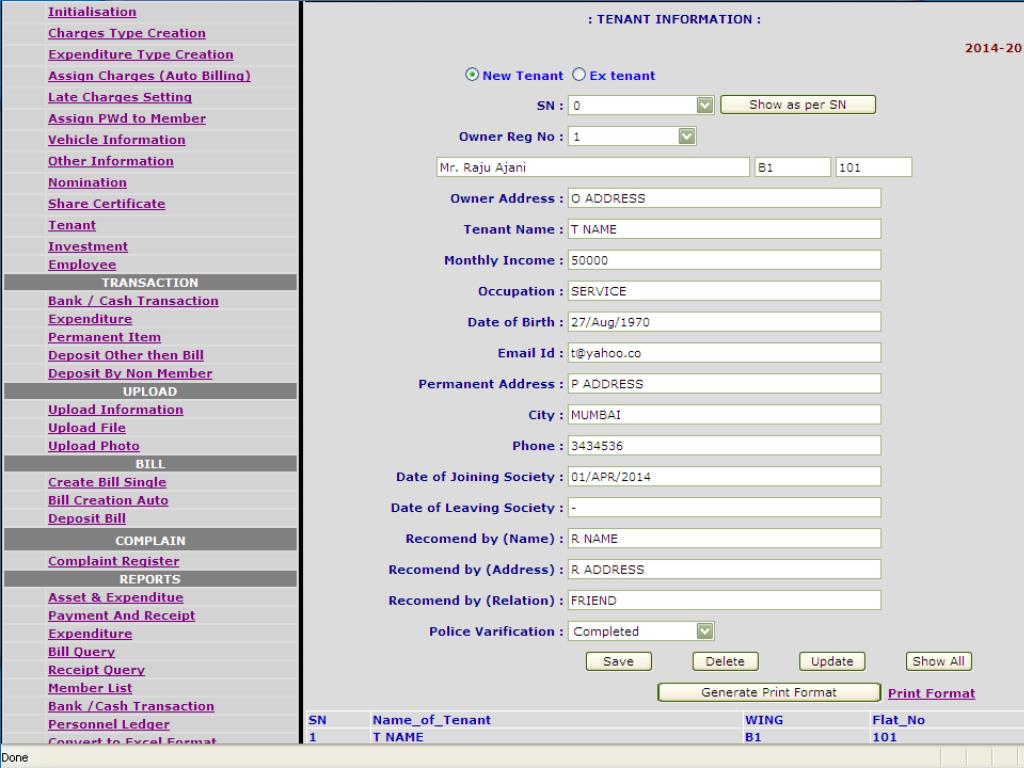Open Create Bill Single link
The image size is (1024, 768).
pos(107,483)
